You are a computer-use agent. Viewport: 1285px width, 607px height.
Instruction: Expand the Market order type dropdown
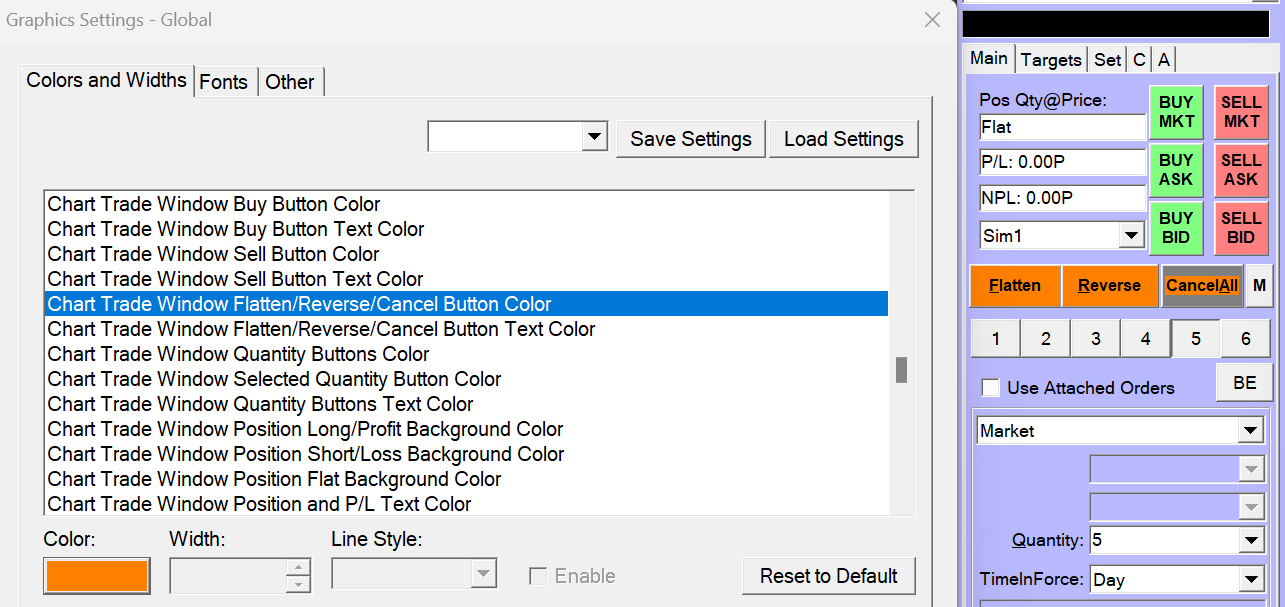(1250, 431)
